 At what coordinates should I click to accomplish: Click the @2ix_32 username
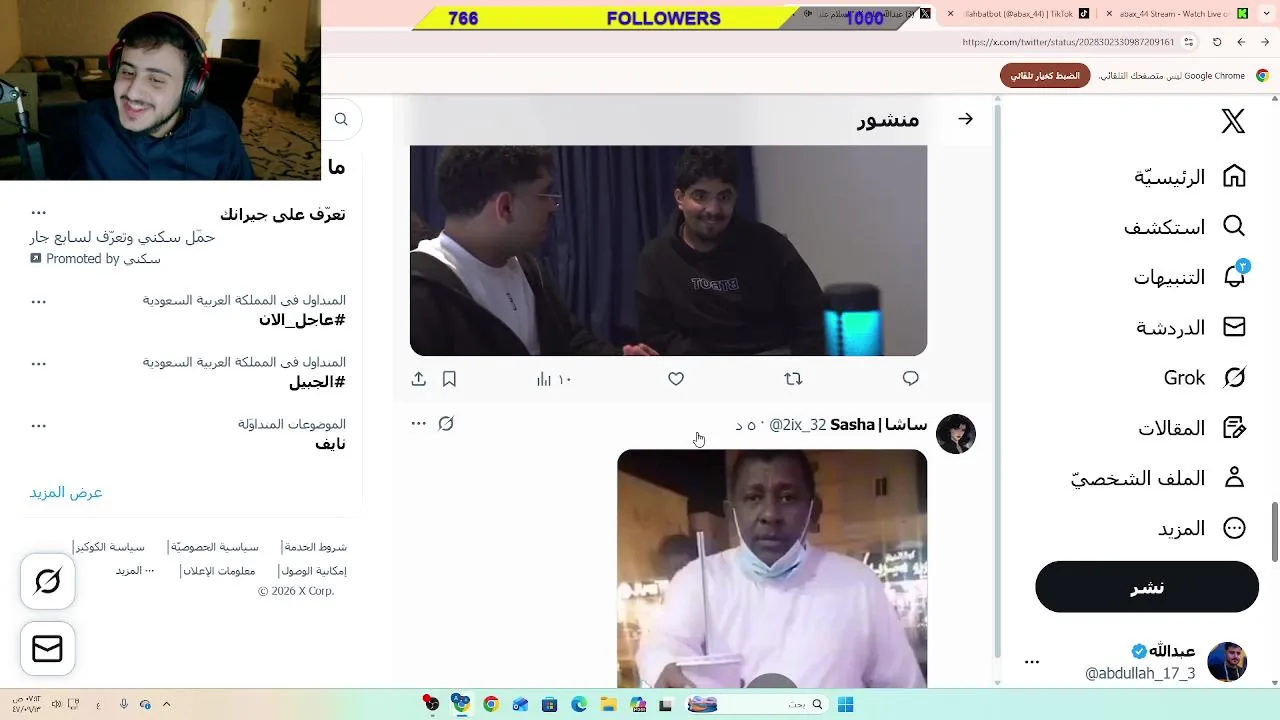pos(798,425)
